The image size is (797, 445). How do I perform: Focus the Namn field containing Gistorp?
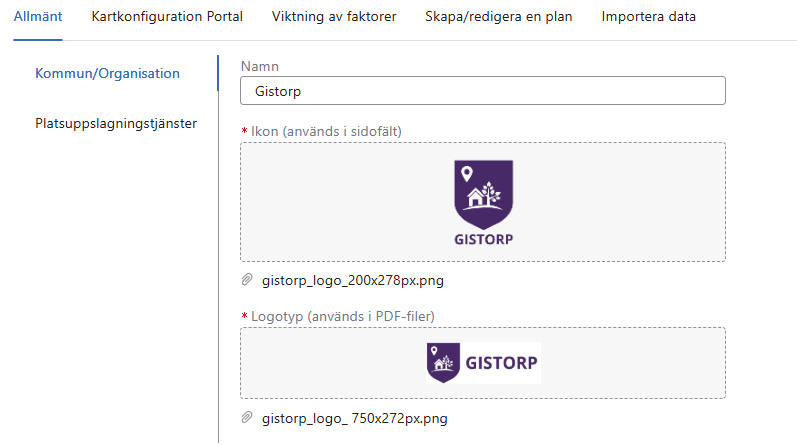482,91
